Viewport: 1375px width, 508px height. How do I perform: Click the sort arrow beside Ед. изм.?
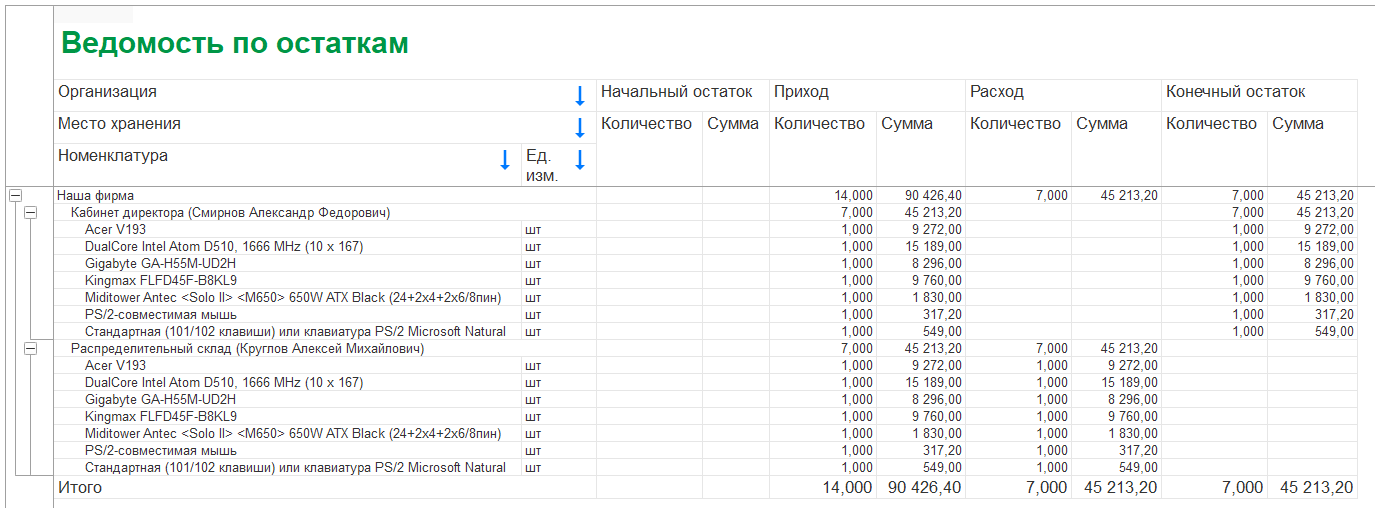[x=579, y=160]
